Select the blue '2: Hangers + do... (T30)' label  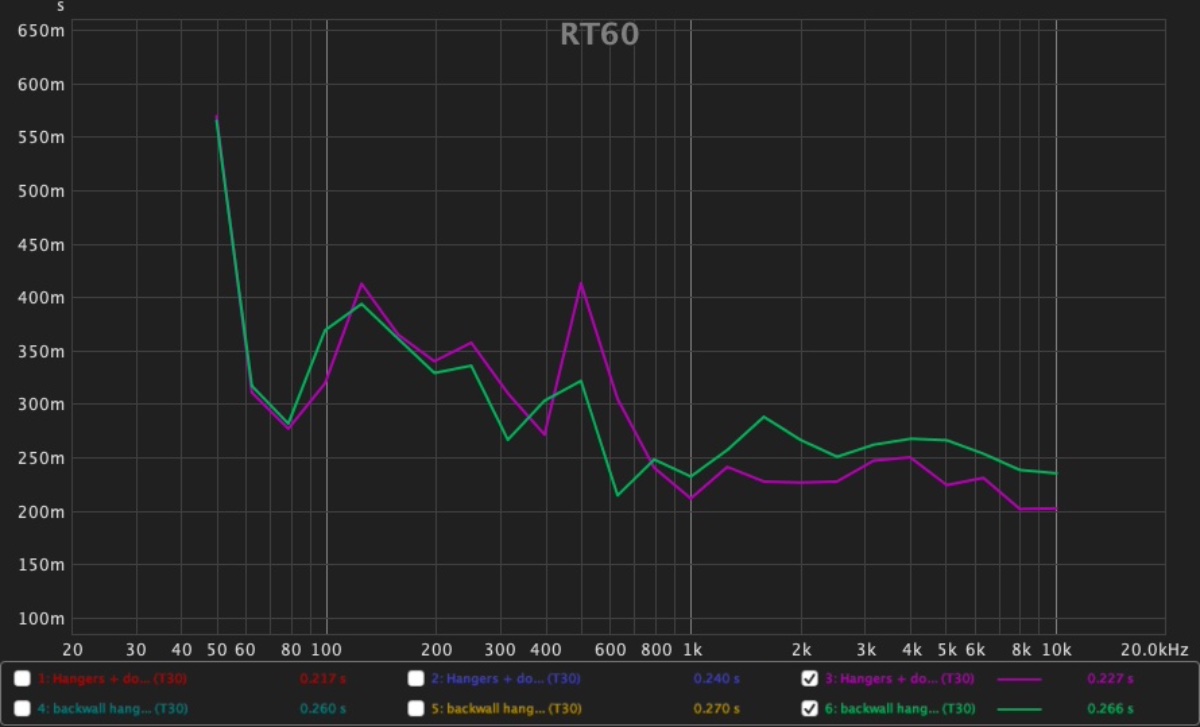pos(505,679)
